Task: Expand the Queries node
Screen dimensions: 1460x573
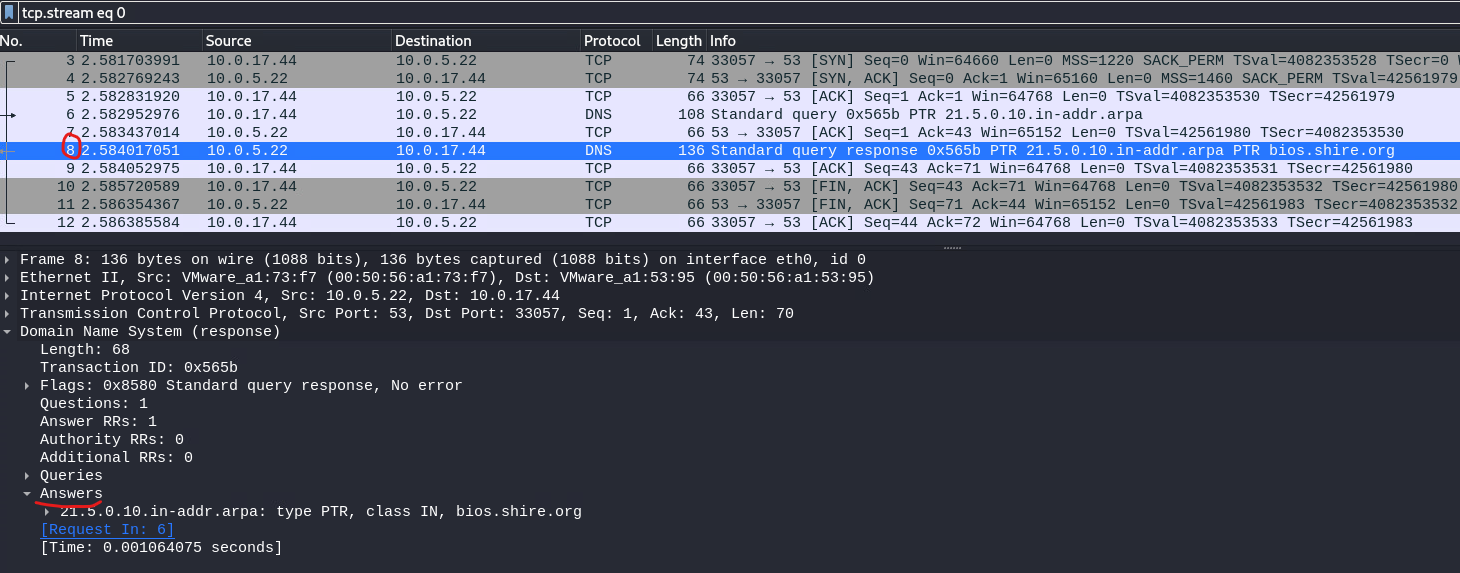Action: [x=27, y=476]
